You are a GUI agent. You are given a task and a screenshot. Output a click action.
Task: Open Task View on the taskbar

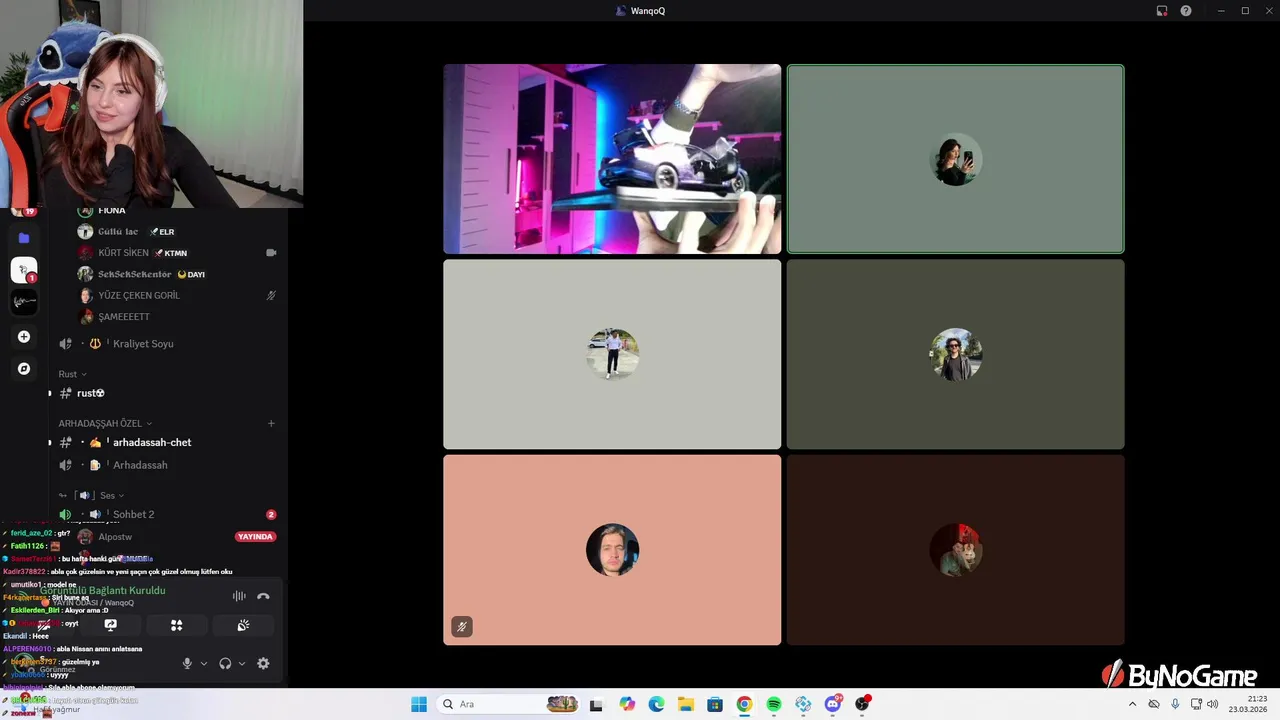[597, 704]
